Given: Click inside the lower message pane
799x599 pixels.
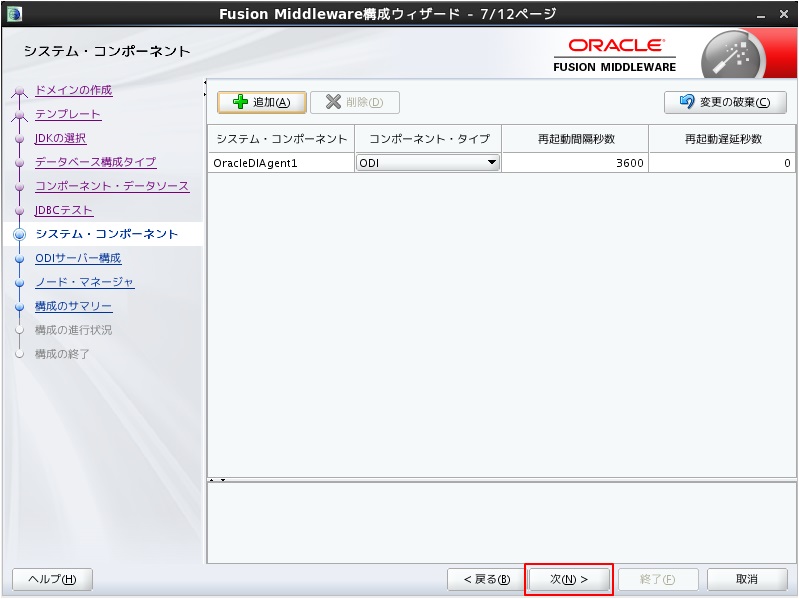Looking at the screenshot, I should coord(501,523).
